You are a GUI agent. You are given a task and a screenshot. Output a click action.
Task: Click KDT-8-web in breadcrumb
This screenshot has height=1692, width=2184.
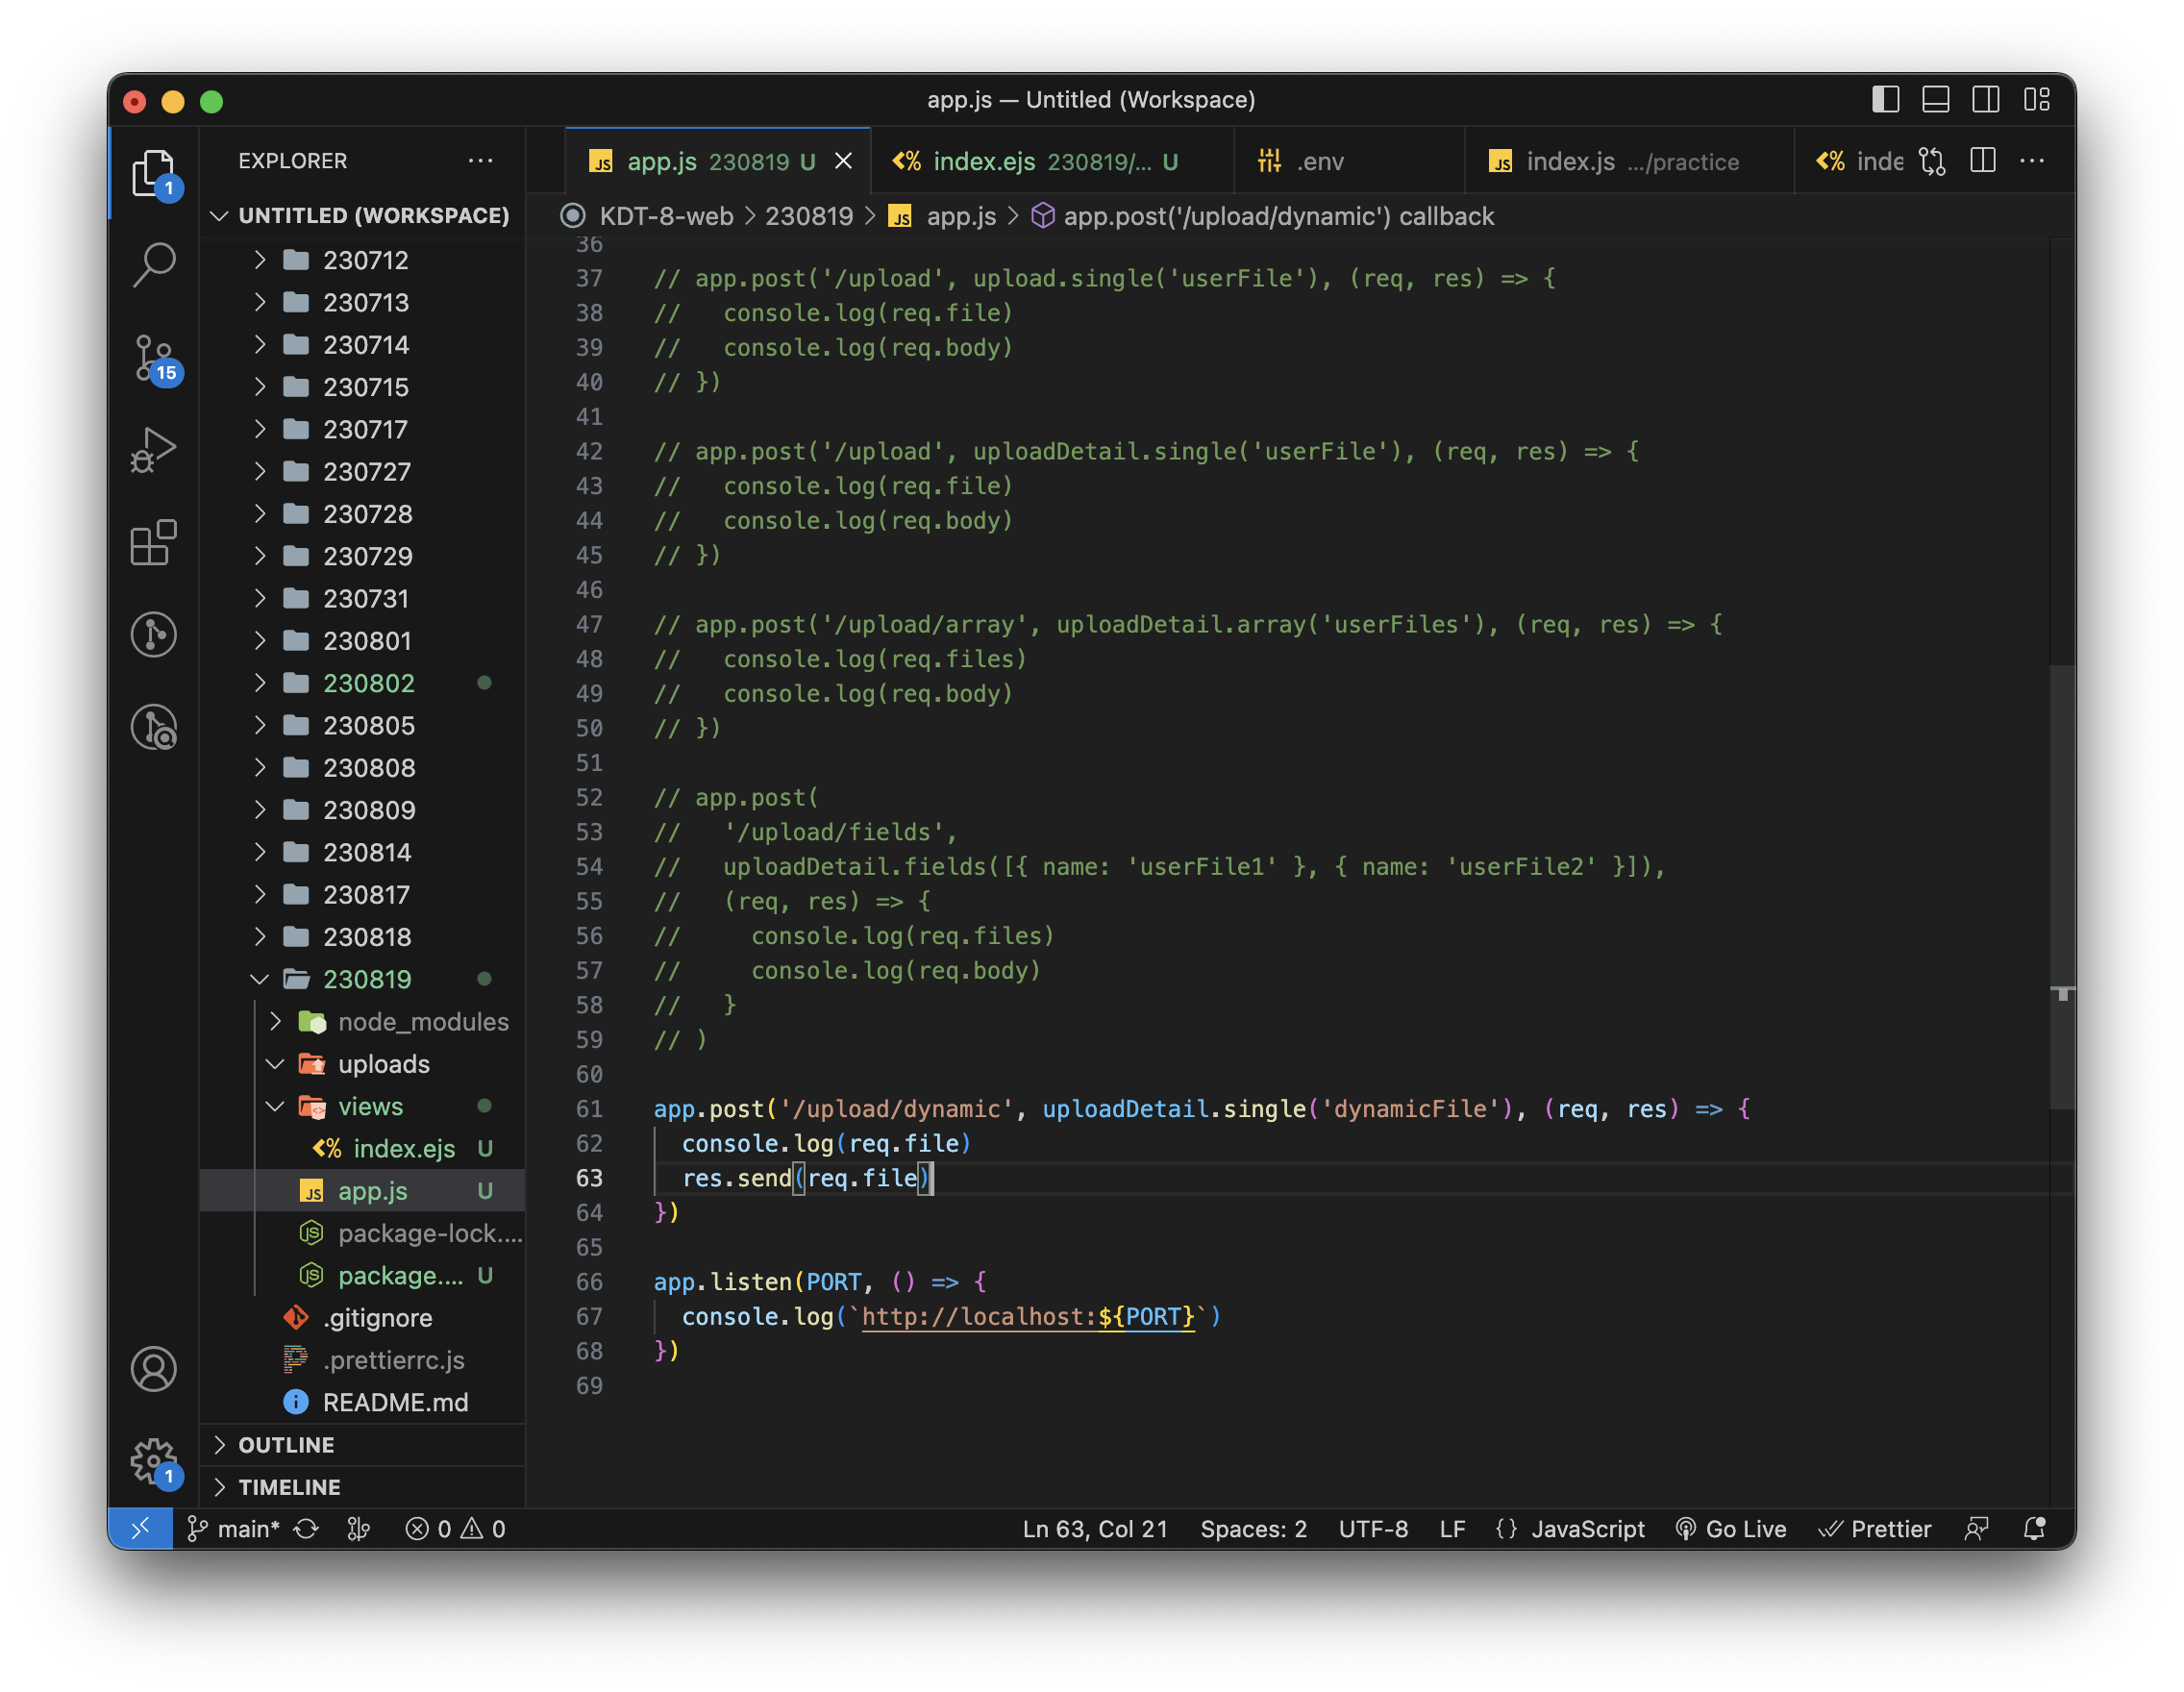pos(666,216)
